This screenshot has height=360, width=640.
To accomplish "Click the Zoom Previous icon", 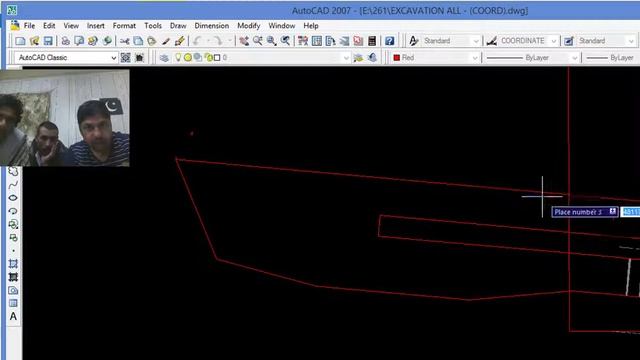I will click(285, 41).
